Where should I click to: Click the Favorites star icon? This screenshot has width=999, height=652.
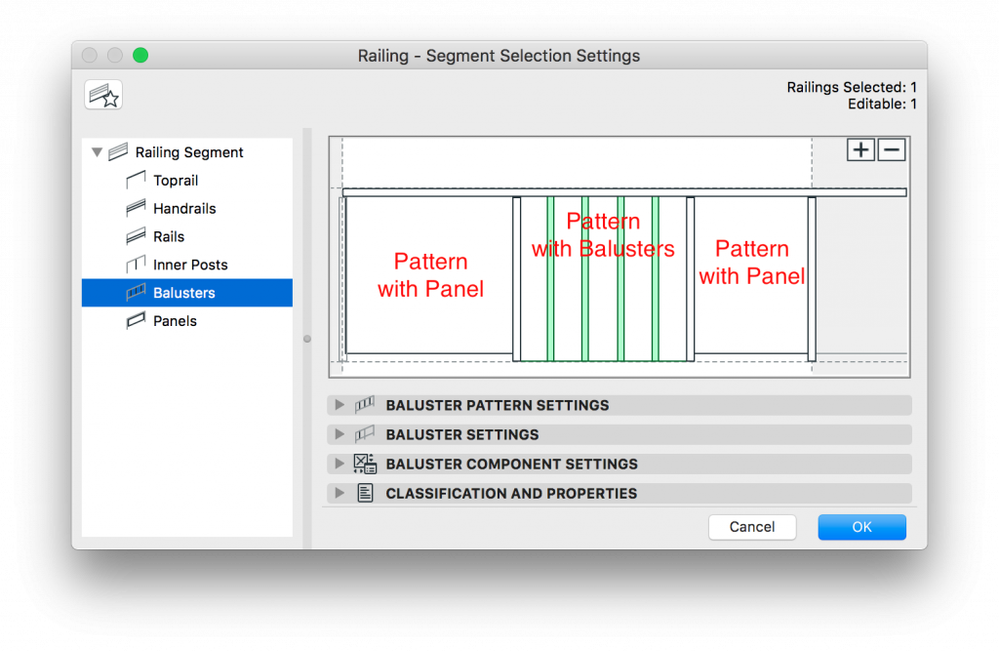[x=104, y=95]
